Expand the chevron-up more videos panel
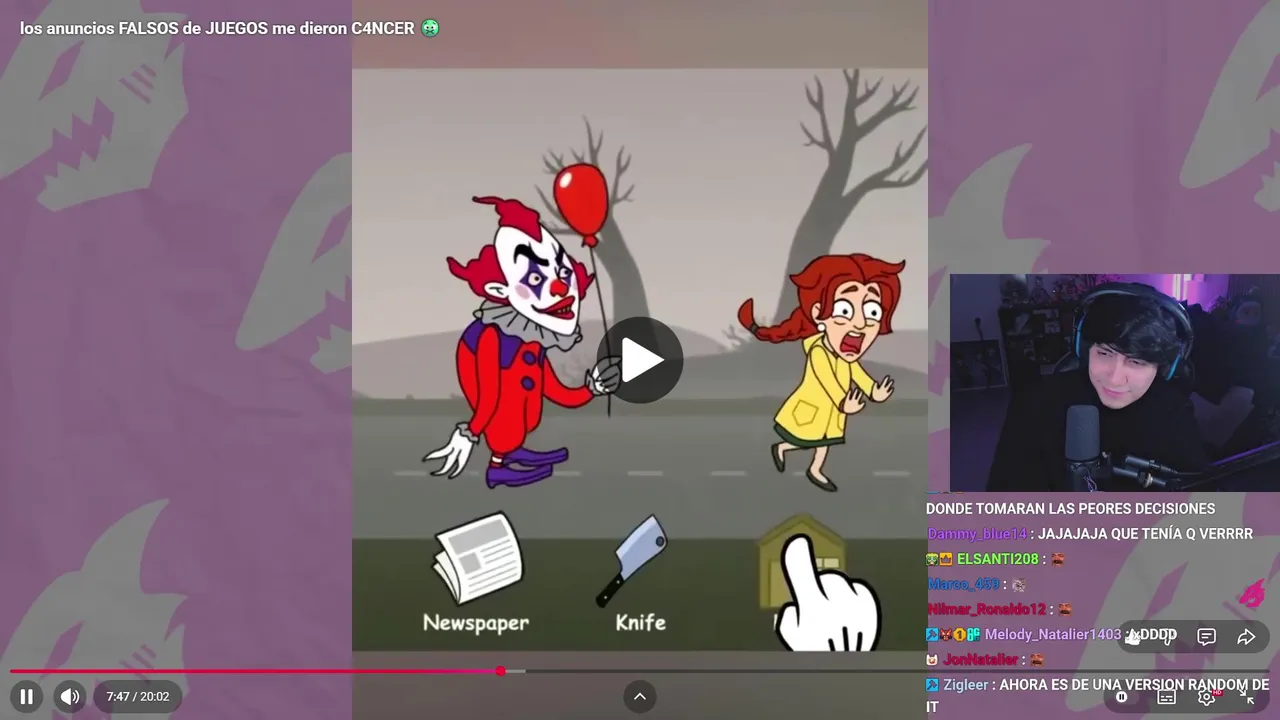The height and width of the screenshot is (720, 1280). (640, 696)
